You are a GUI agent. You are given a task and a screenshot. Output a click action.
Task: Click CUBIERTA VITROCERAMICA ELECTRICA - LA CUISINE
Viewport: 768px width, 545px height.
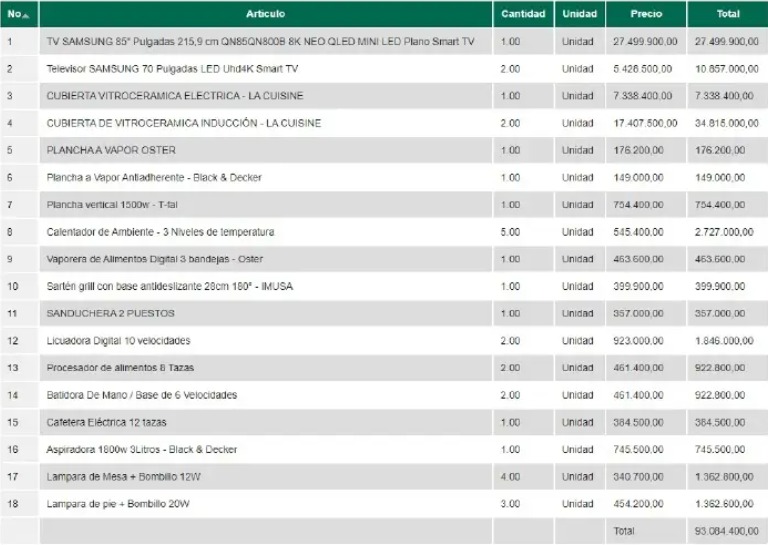175,96
